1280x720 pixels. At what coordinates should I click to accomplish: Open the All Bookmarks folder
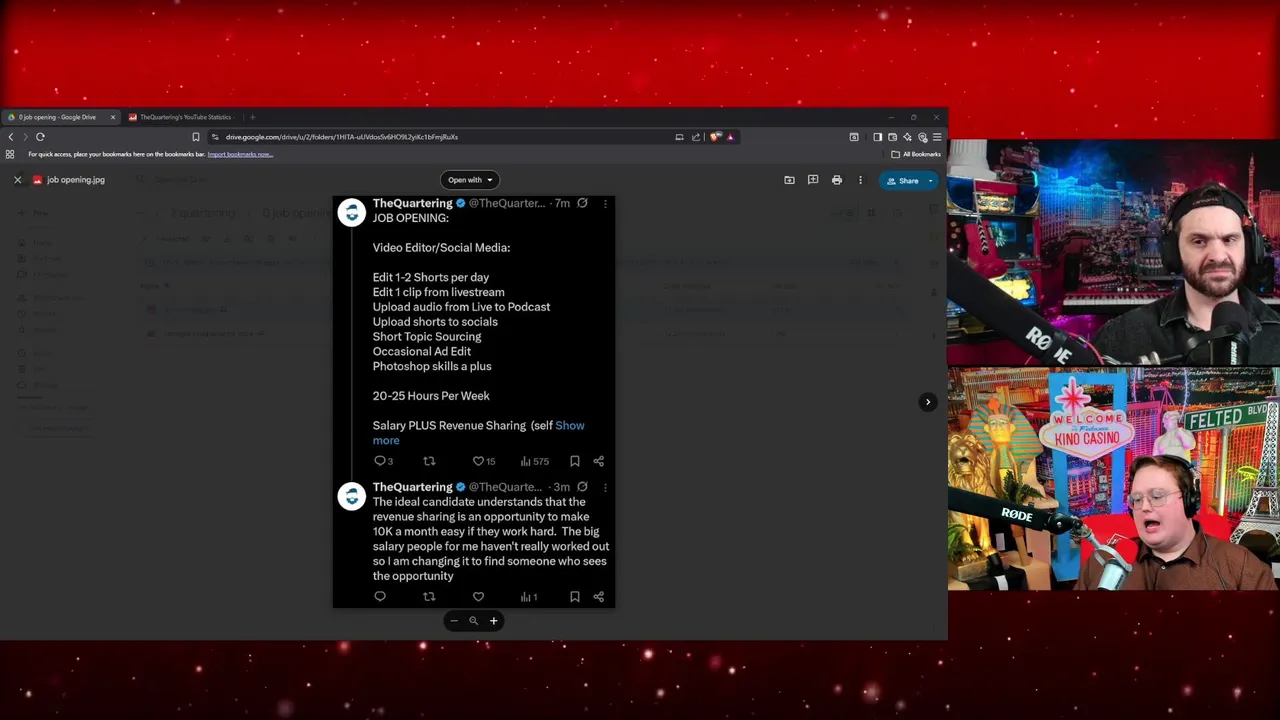click(x=916, y=154)
